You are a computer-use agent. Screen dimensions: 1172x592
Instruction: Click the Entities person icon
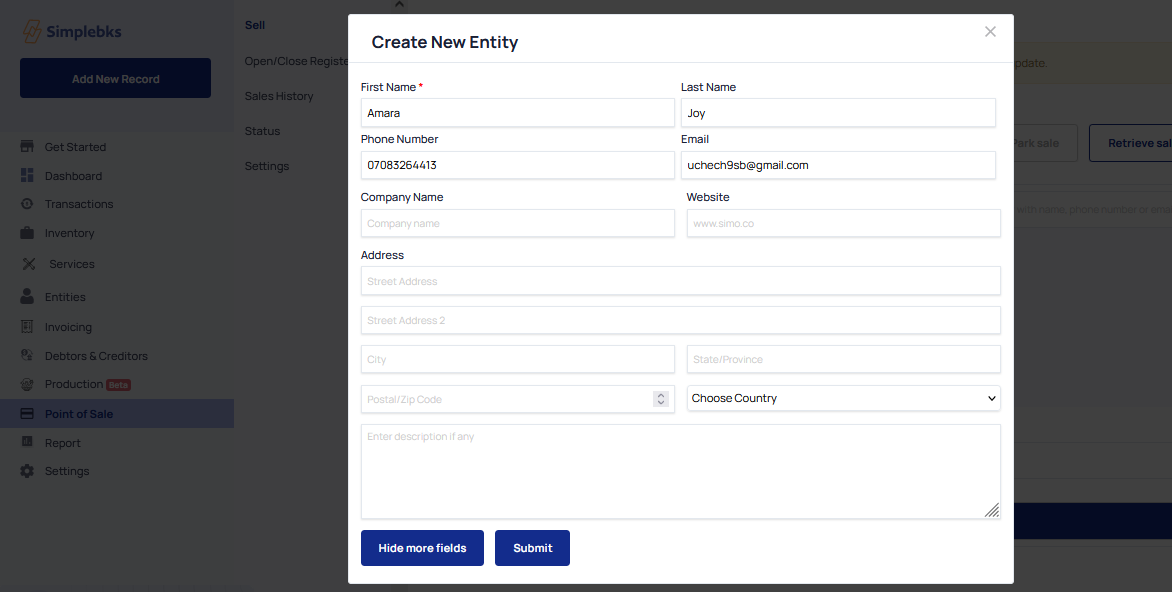27,297
